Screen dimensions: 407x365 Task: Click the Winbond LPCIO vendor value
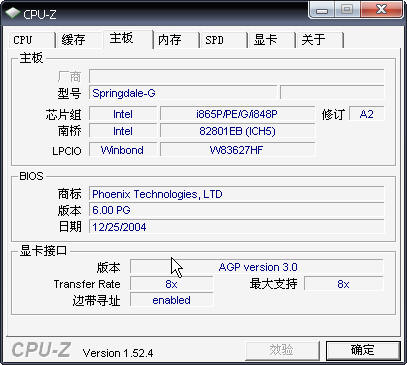[123, 150]
